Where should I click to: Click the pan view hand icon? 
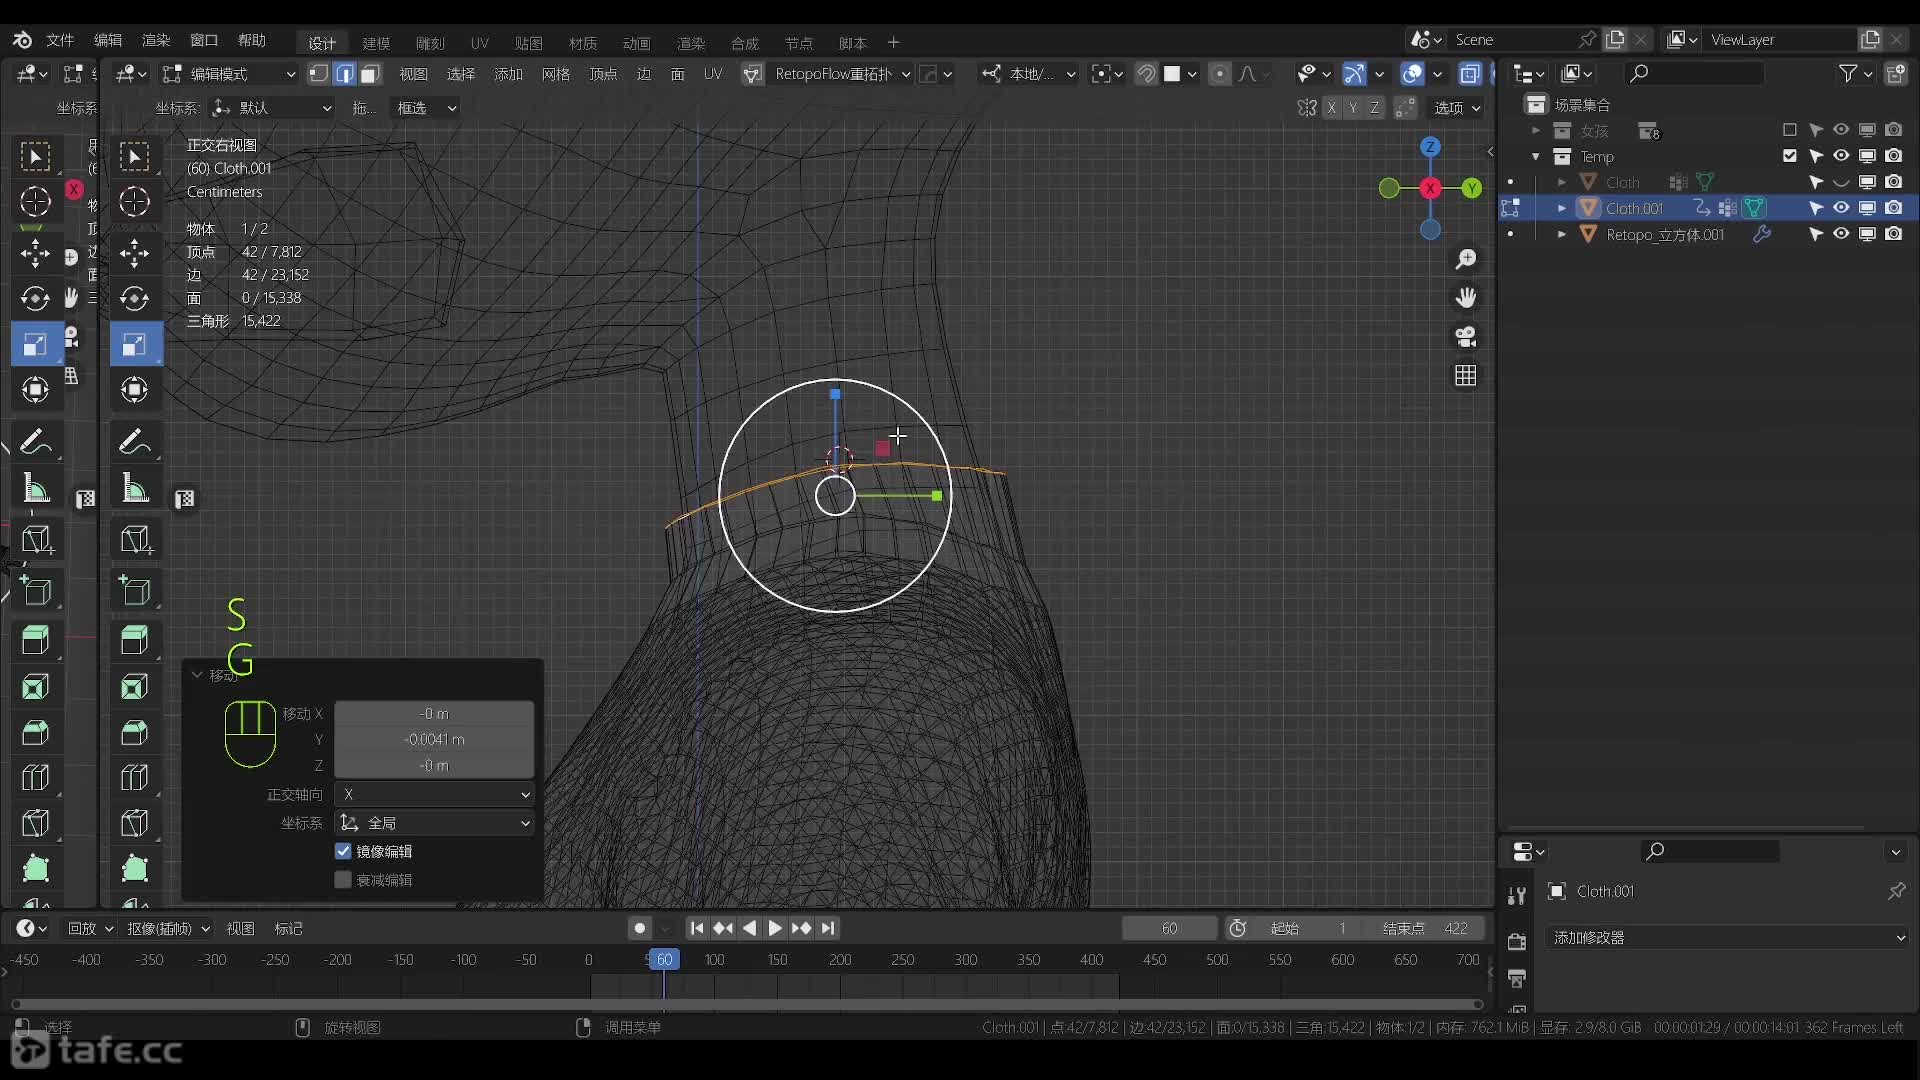point(1466,298)
